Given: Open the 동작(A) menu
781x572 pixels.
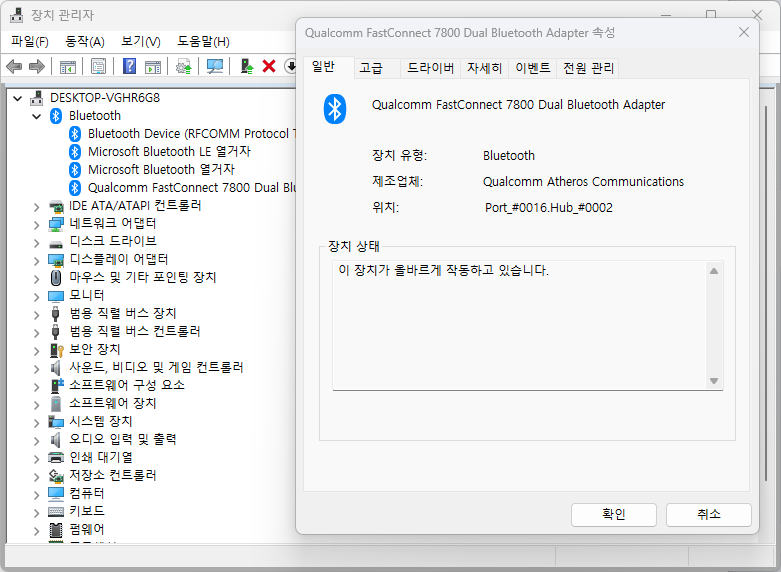Looking at the screenshot, I should coord(85,41).
